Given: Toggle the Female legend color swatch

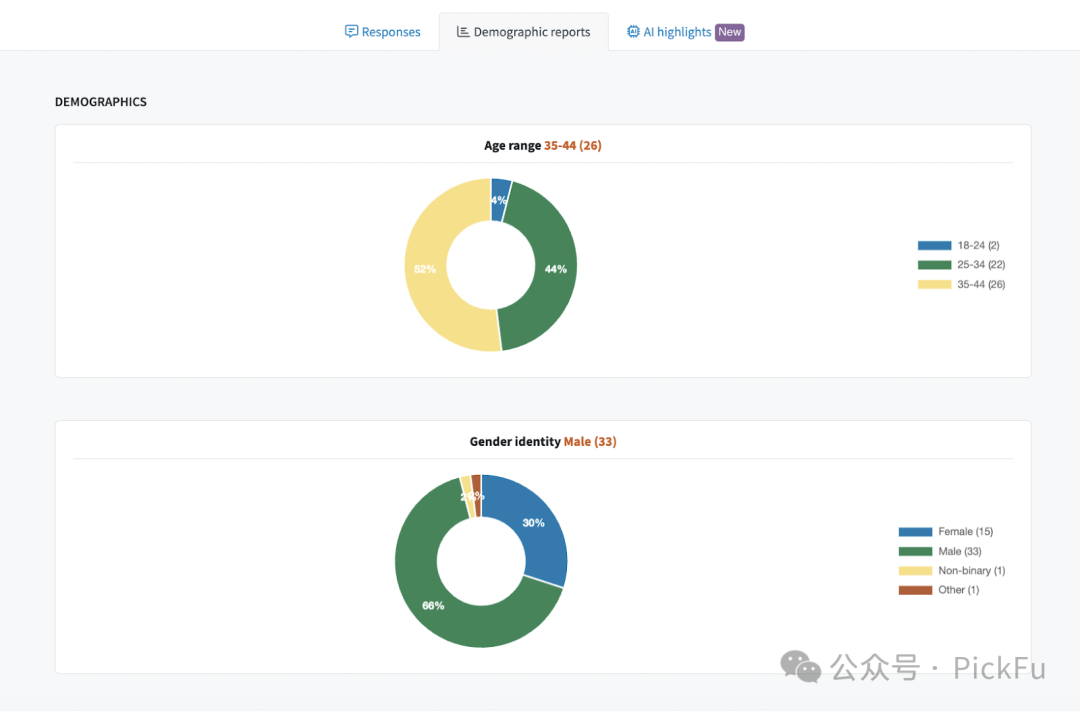Looking at the screenshot, I should tap(915, 532).
